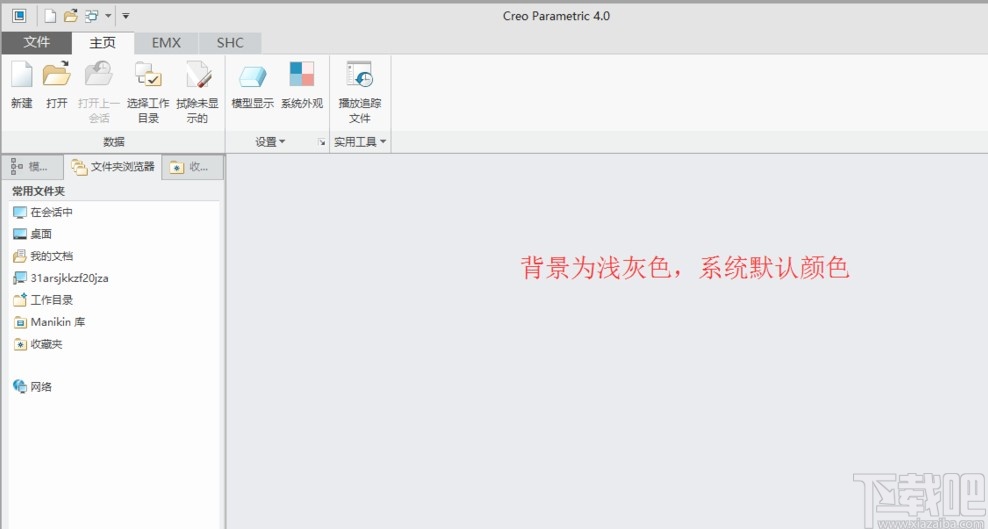Click the 模型显示 ribbon button
This screenshot has height=529, width=988.
pos(253,85)
